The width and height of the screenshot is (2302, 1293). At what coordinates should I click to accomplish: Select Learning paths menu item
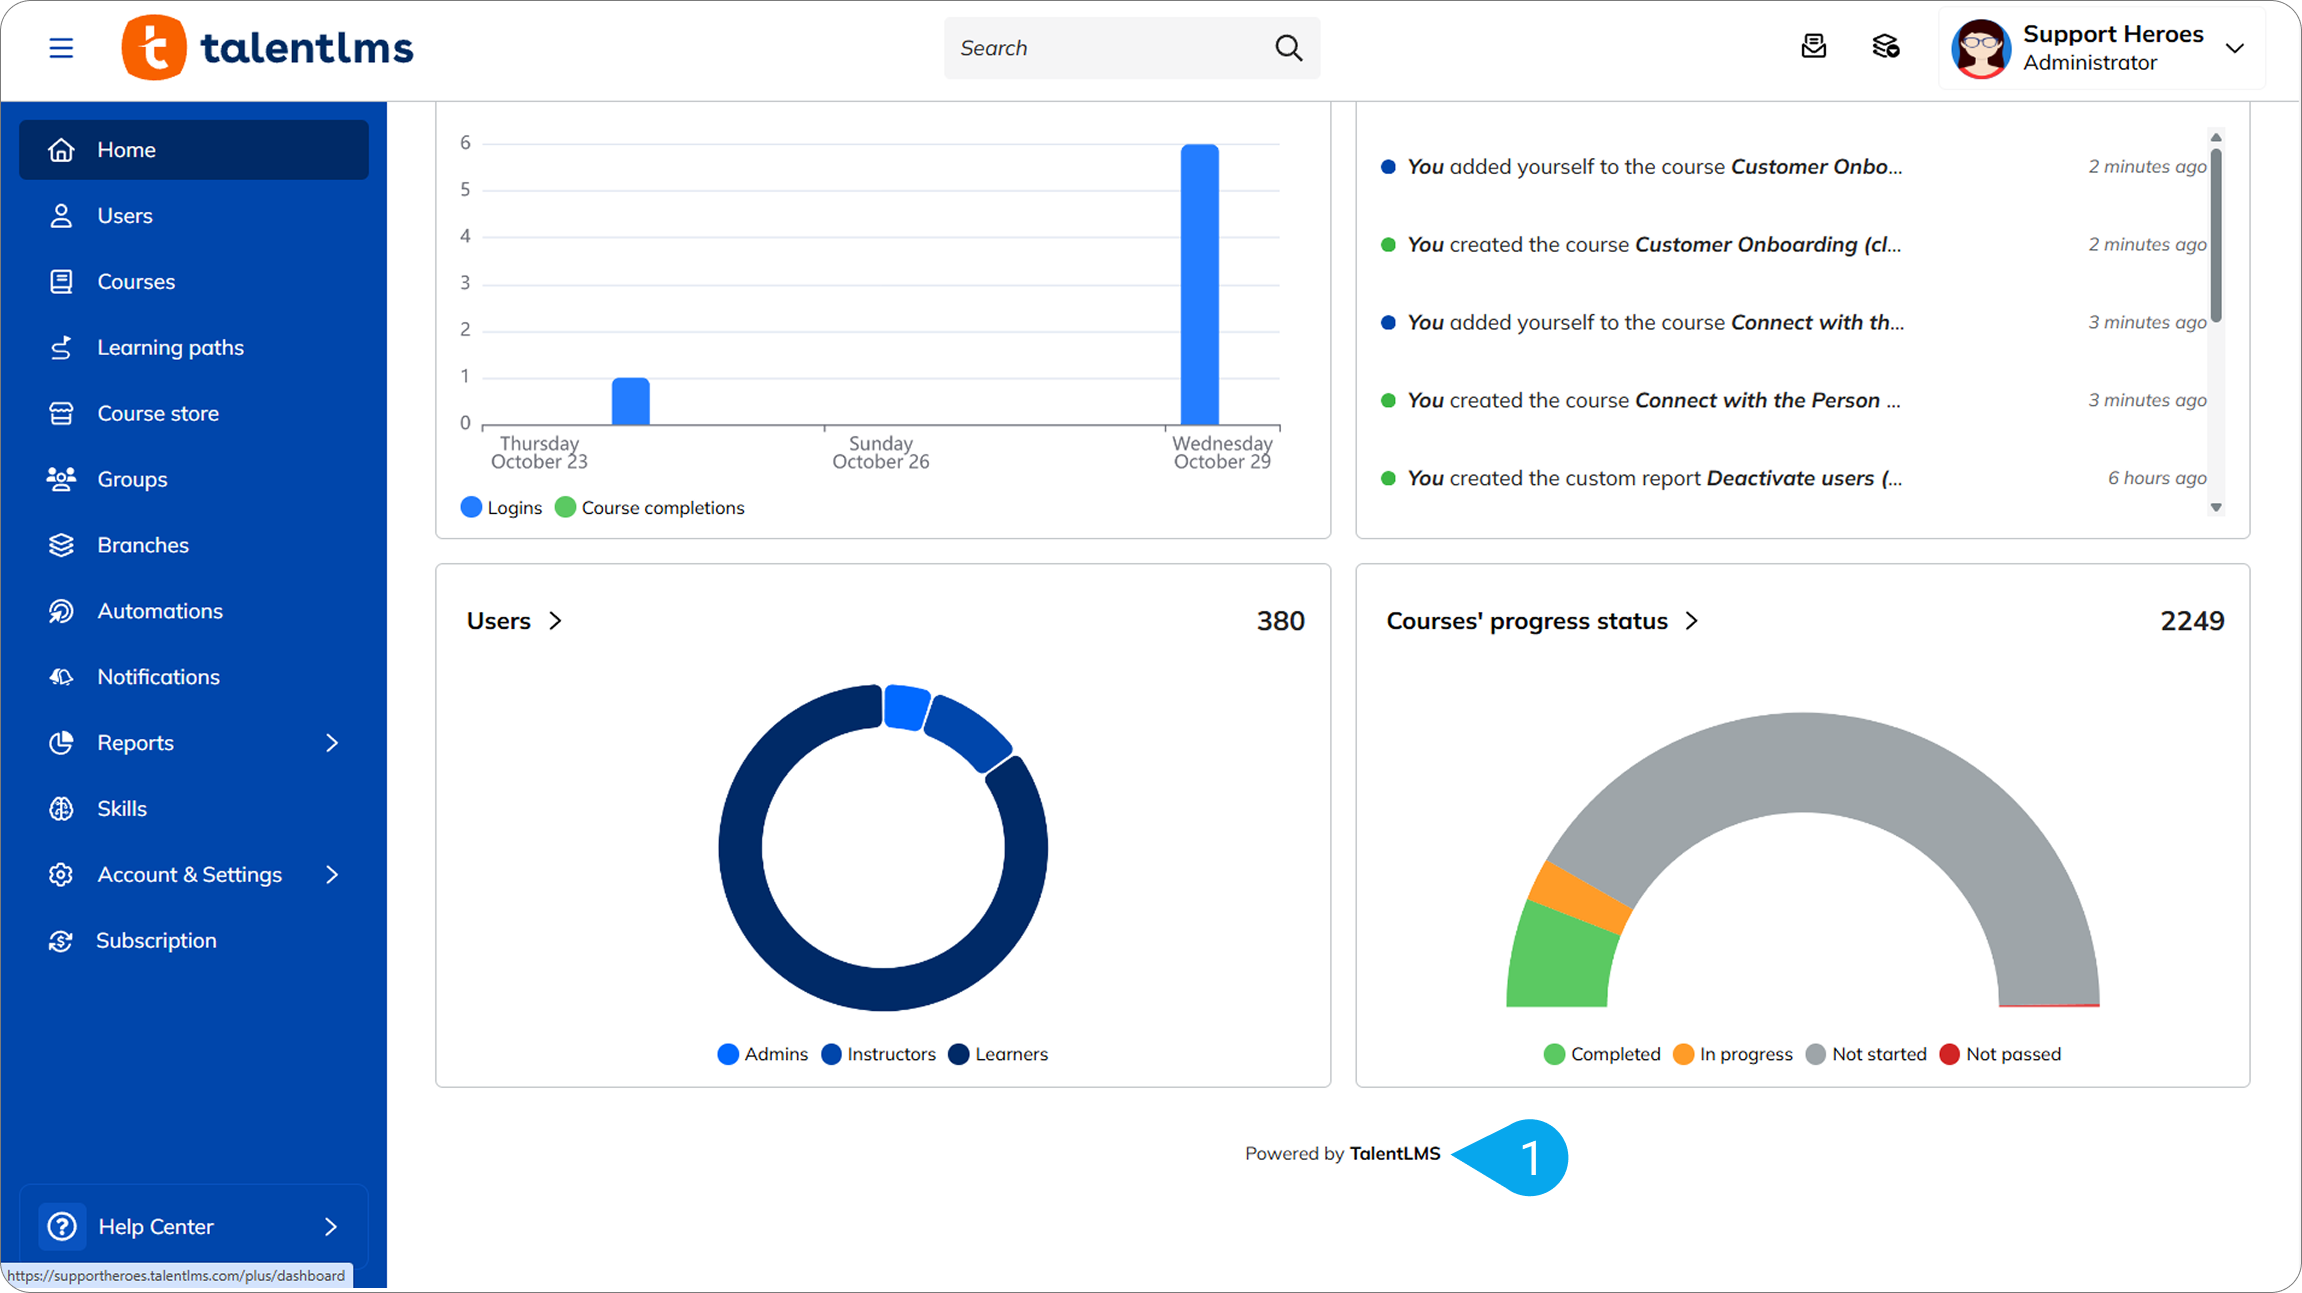pyautogui.click(x=170, y=347)
